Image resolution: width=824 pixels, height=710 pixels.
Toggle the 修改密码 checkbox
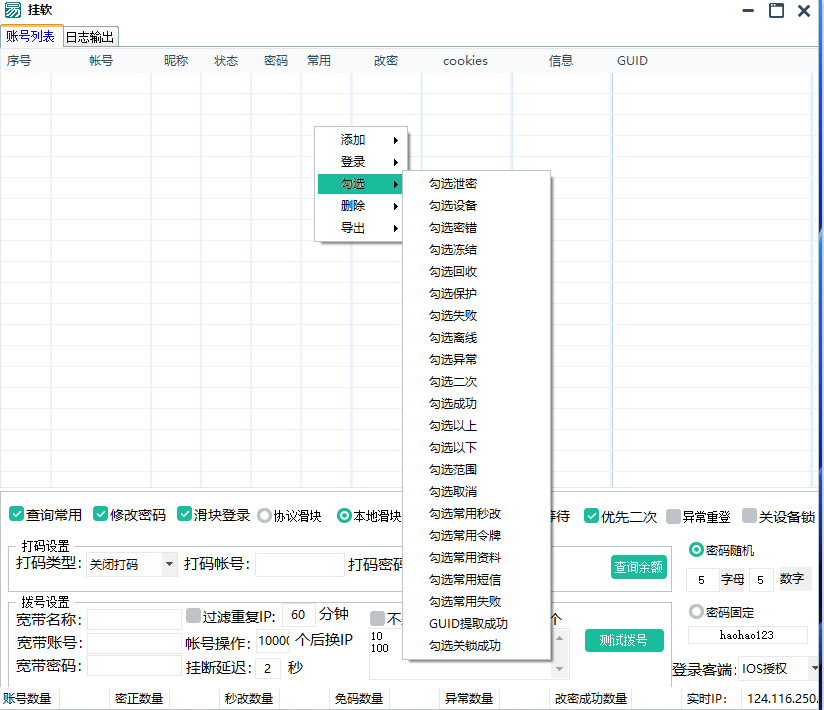click(x=100, y=515)
